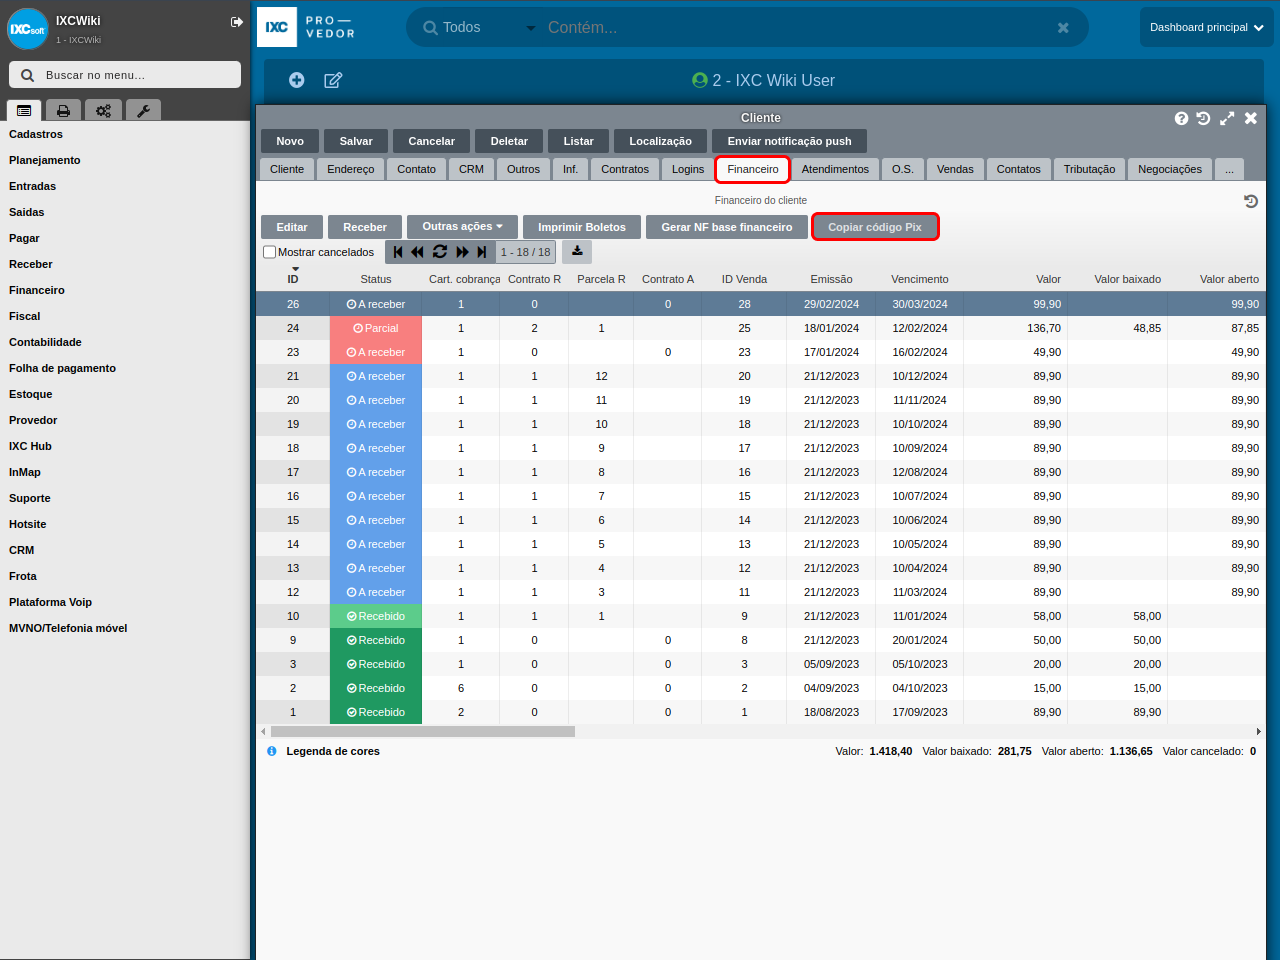Expand the Cadastros menu

coord(36,134)
